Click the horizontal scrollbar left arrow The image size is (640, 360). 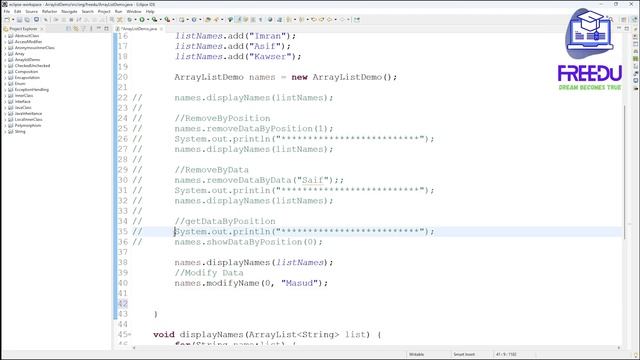point(134,348)
